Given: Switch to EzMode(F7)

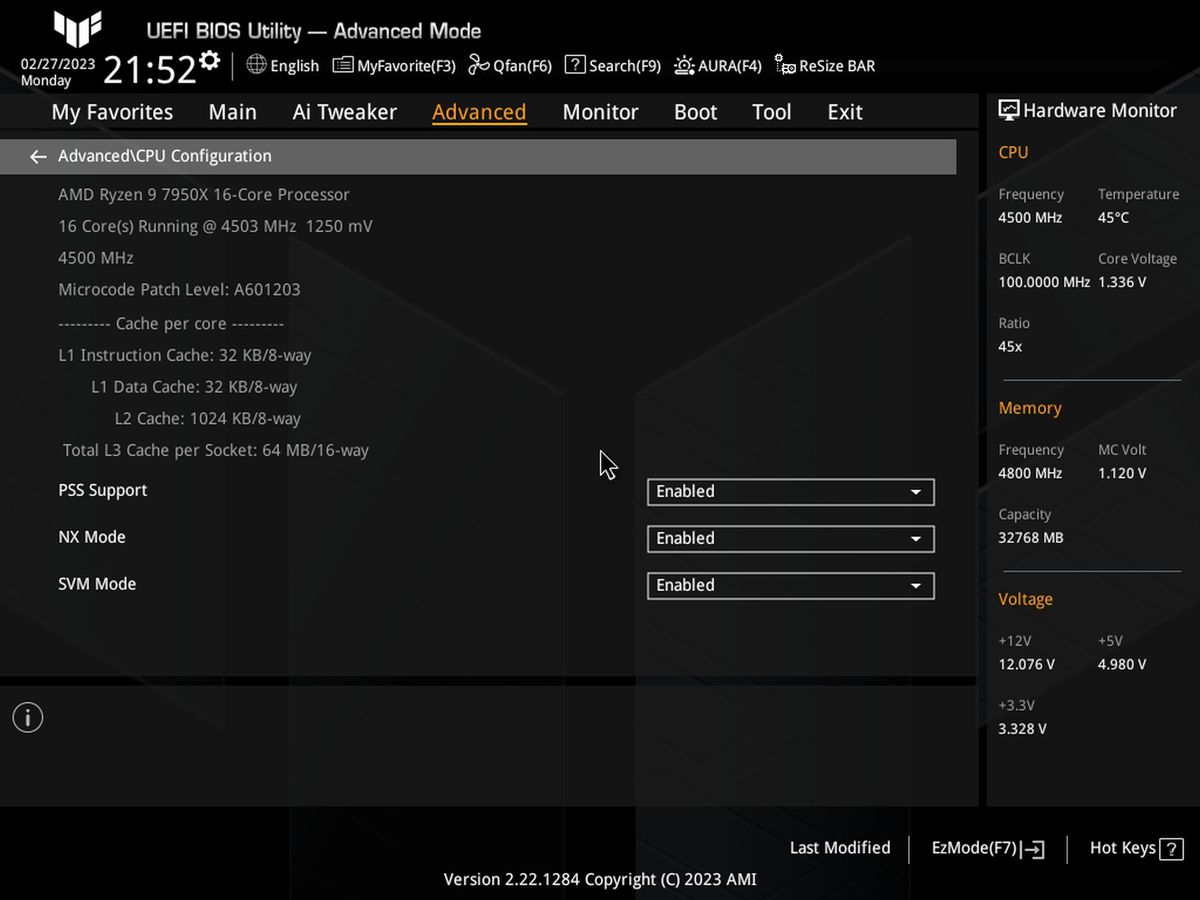Looking at the screenshot, I should pos(988,848).
